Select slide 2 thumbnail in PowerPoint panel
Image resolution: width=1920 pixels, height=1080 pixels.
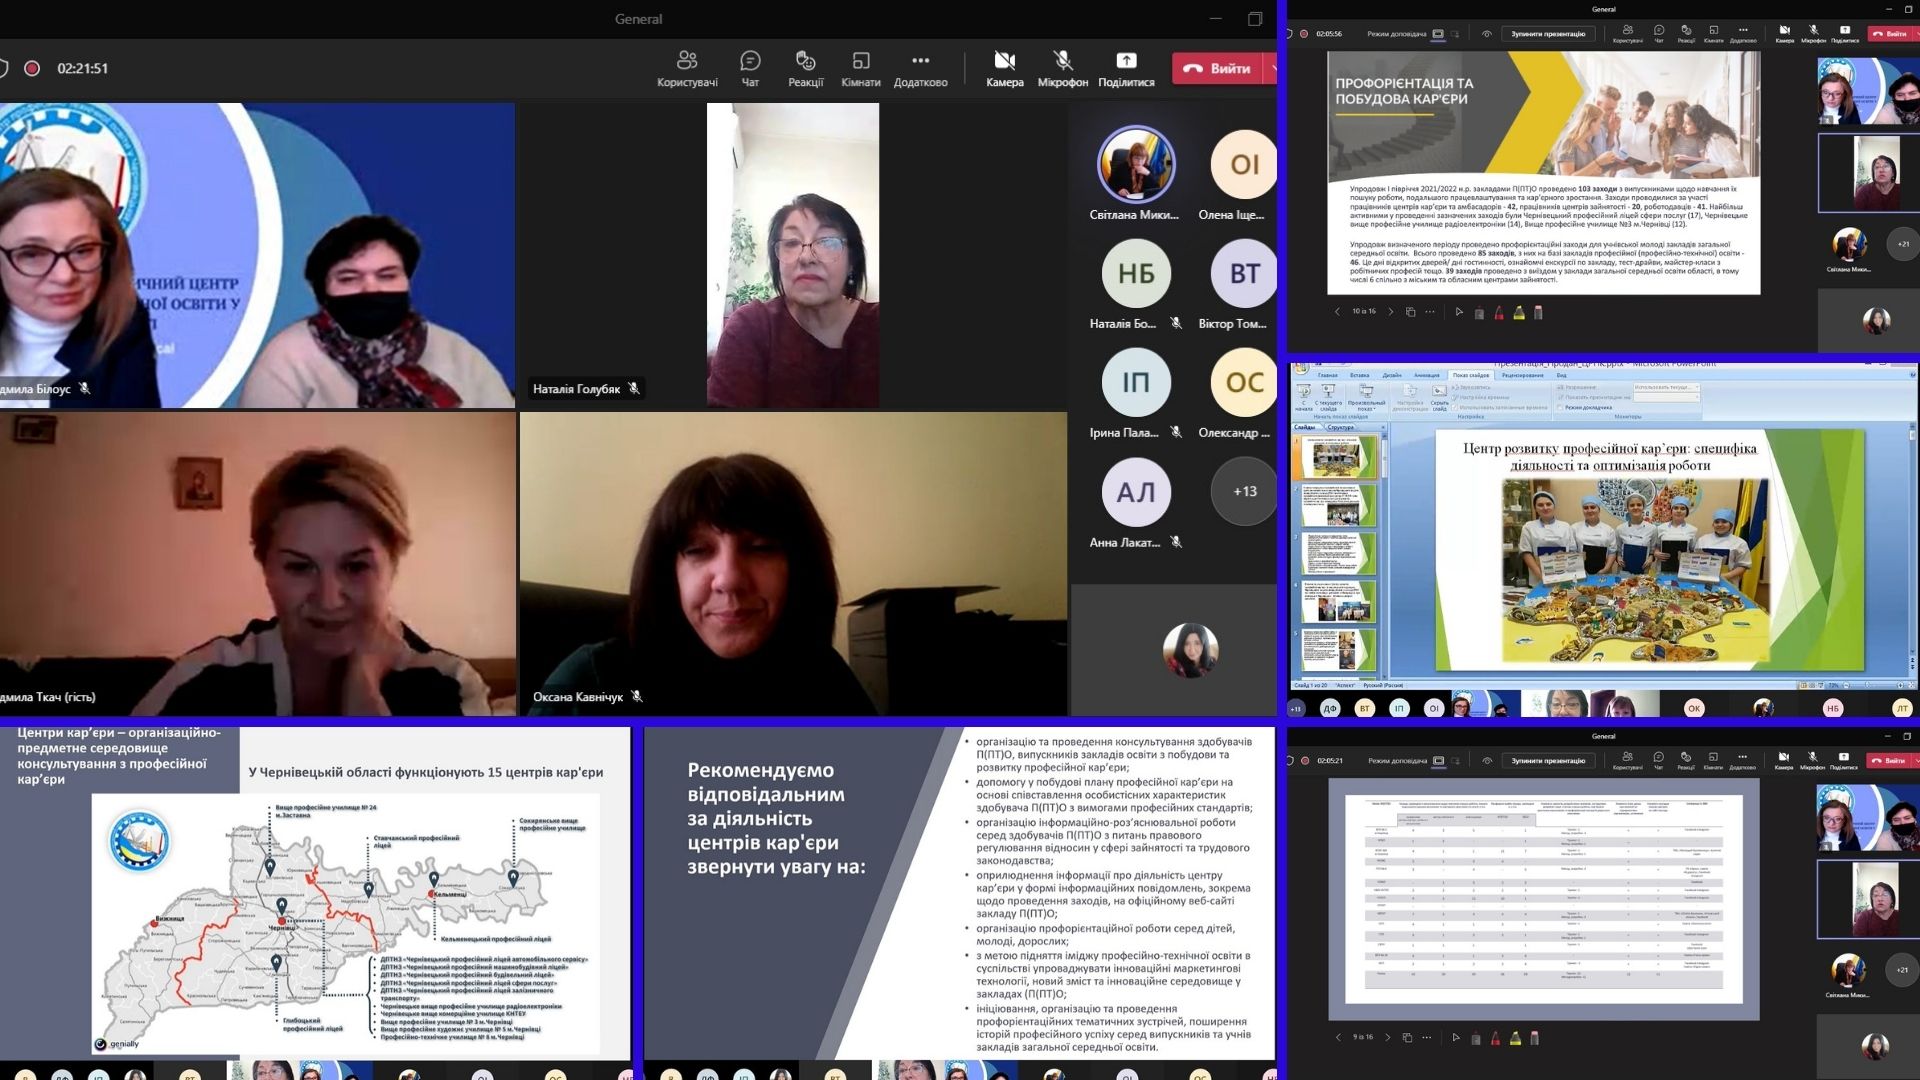click(1338, 506)
